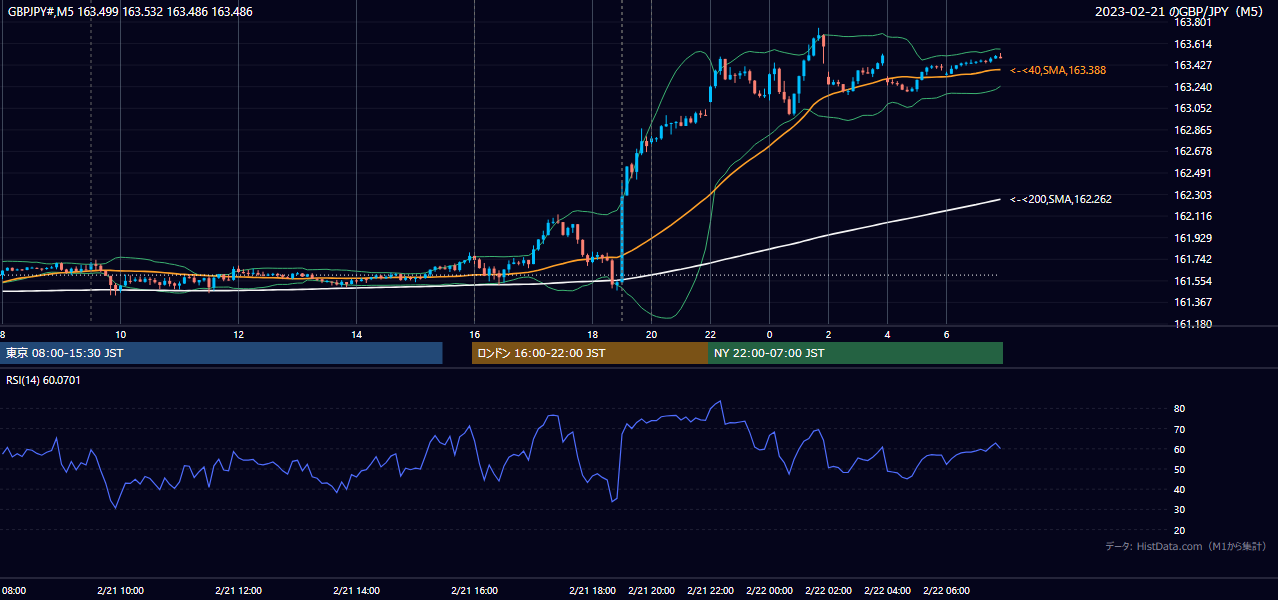The image size is (1278, 600).
Task: Click the HistData.com data source note
Action: point(1185,546)
